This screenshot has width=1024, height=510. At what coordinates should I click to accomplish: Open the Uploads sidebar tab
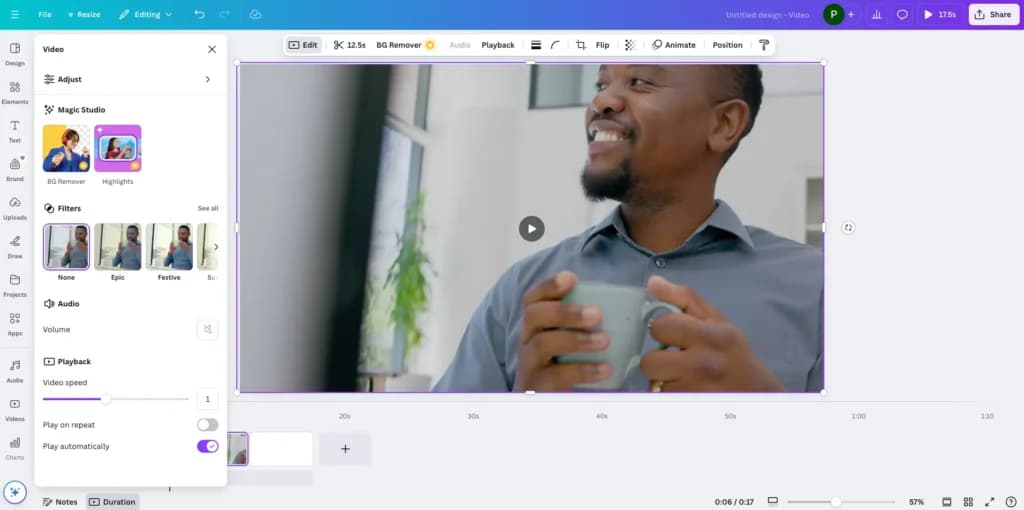click(x=14, y=208)
